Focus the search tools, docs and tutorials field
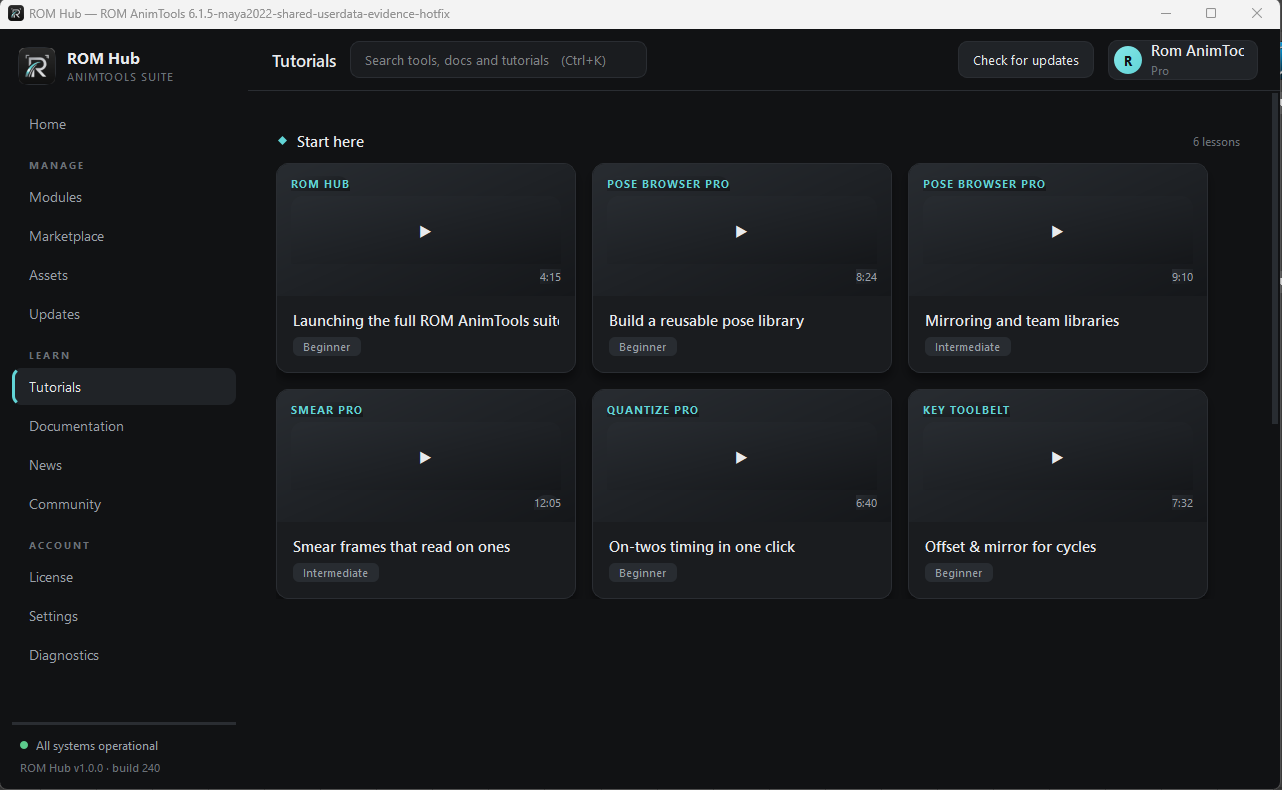 (x=498, y=60)
